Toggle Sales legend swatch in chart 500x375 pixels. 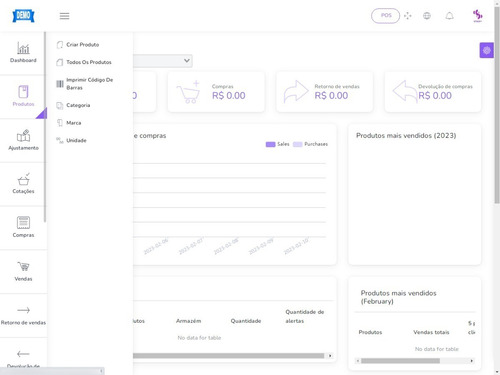270,144
